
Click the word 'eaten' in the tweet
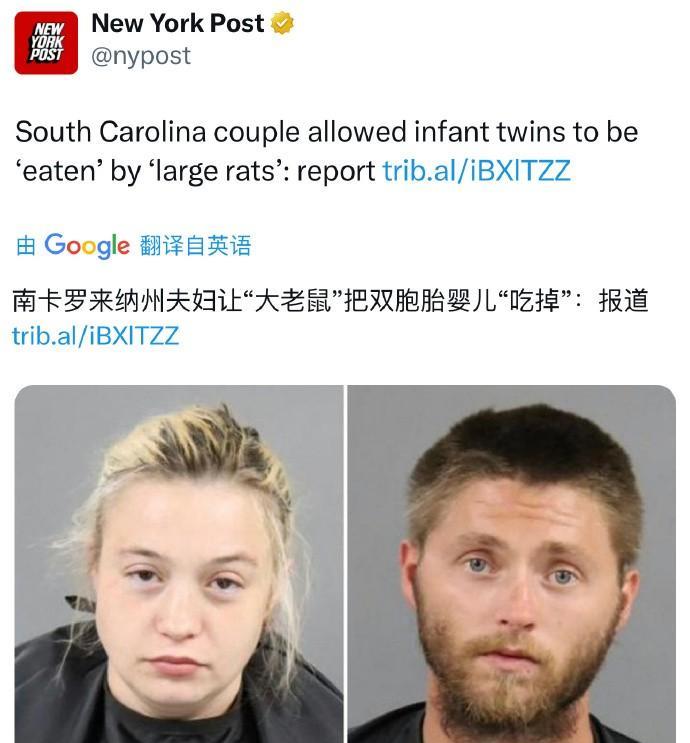(58, 172)
